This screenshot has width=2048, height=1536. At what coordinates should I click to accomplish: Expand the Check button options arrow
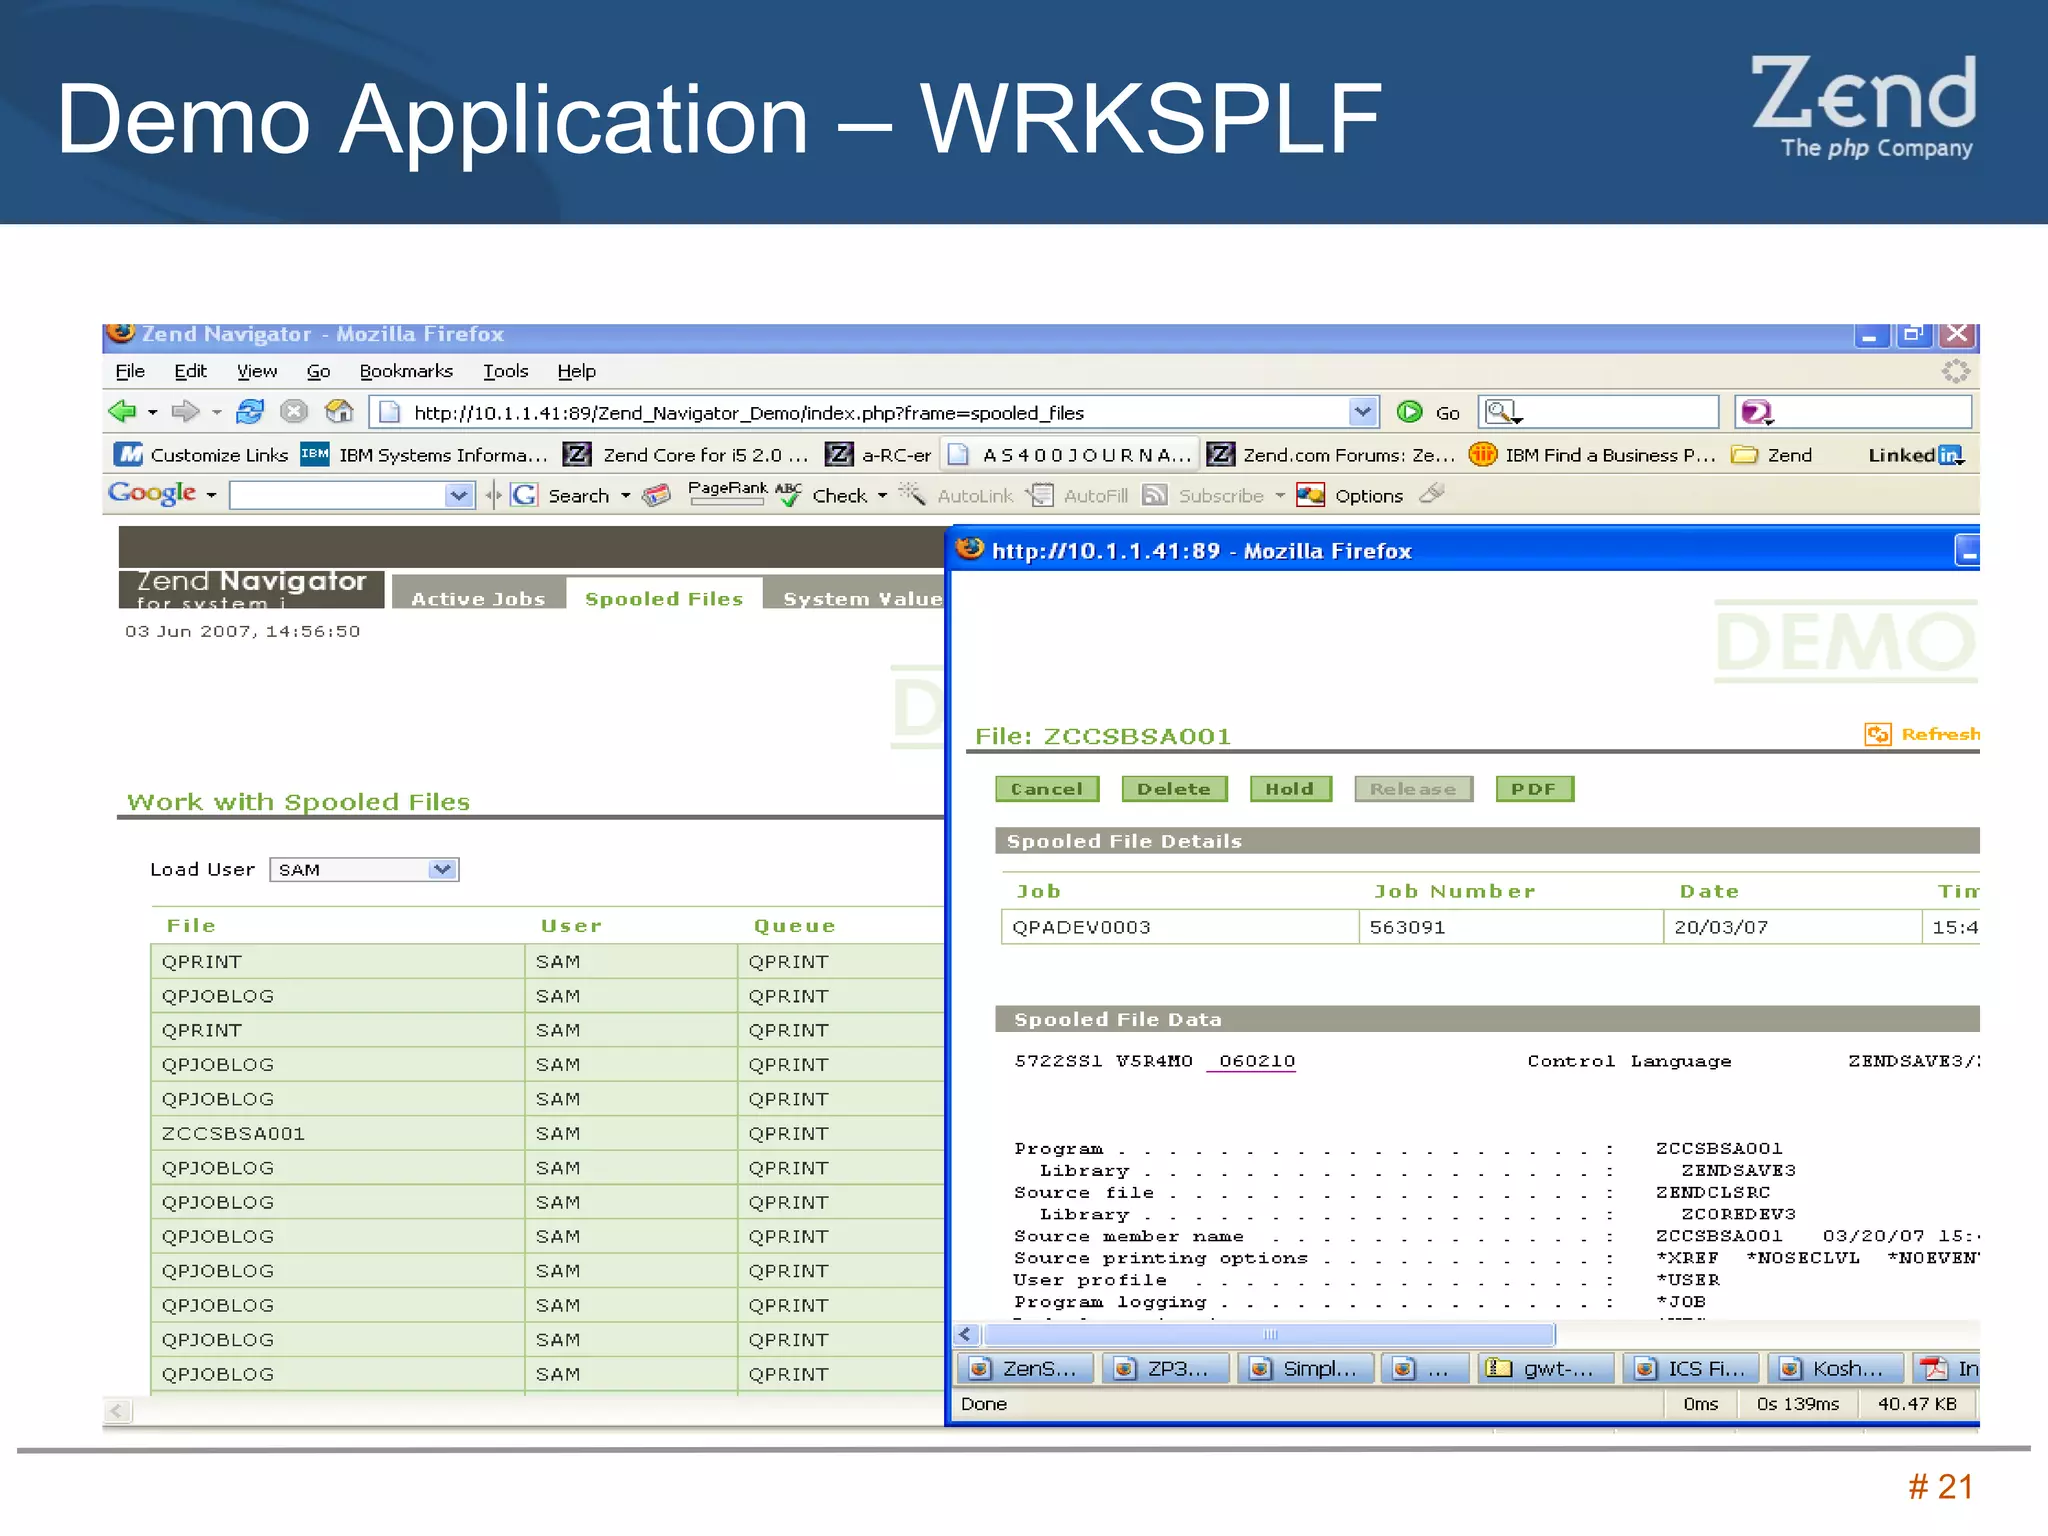pyautogui.click(x=882, y=495)
